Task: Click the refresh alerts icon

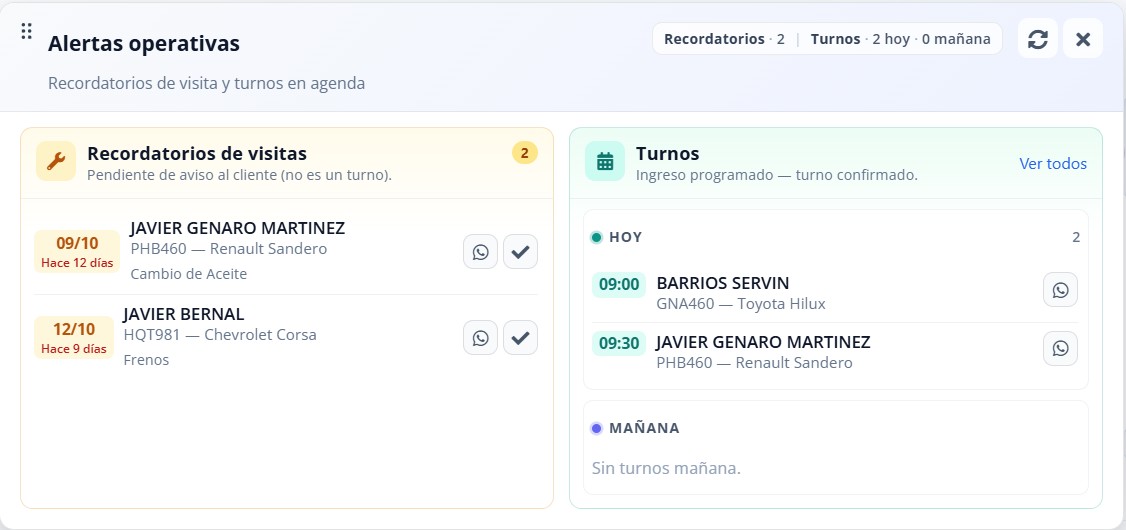Action: coord(1037,39)
